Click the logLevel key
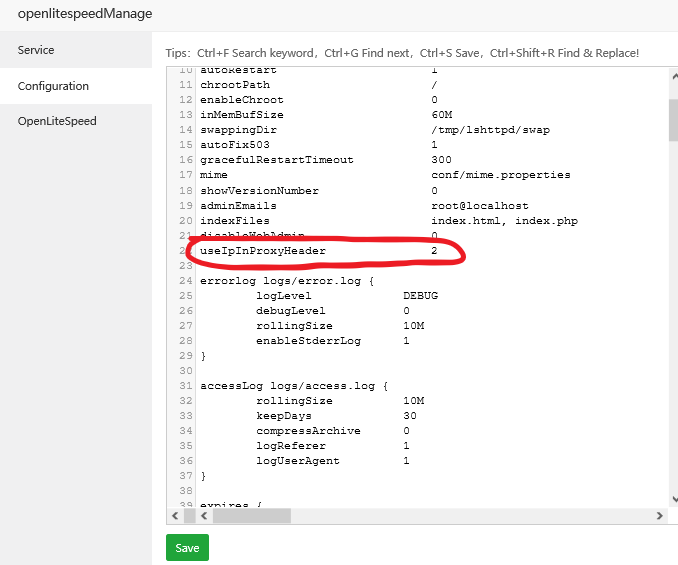 (284, 296)
